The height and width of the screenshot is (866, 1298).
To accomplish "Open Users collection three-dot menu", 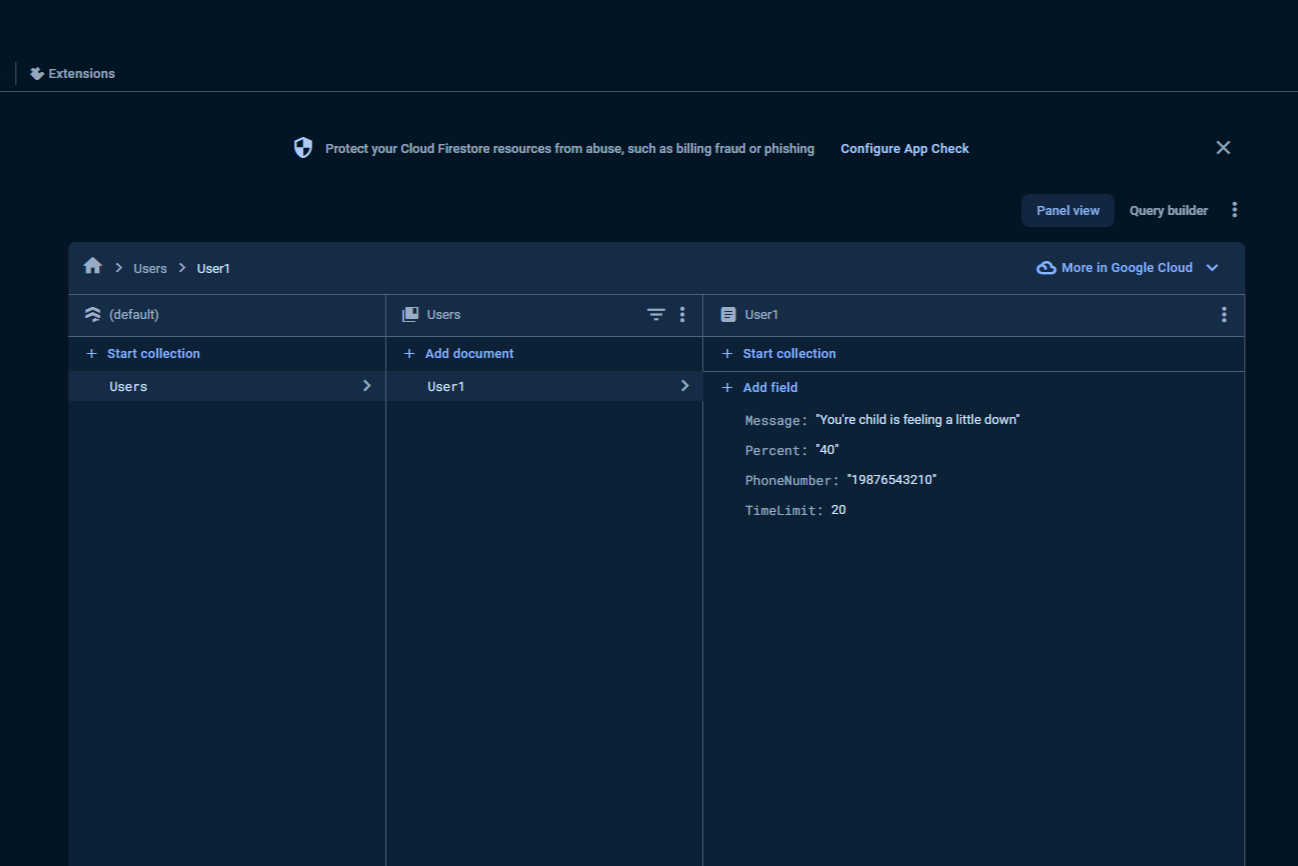I will coord(683,314).
